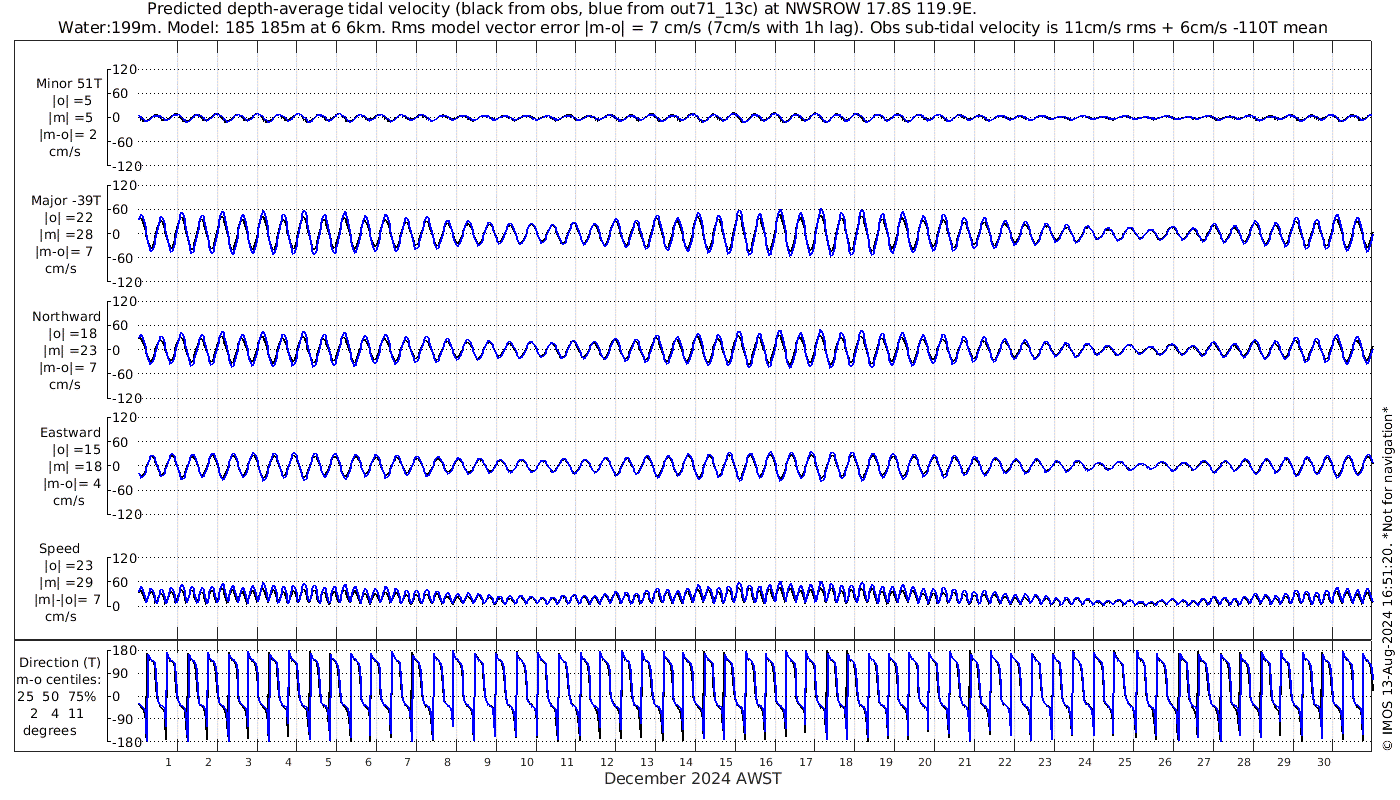
Task: Click date tick label 28 on x-axis
Action: (x=1244, y=762)
